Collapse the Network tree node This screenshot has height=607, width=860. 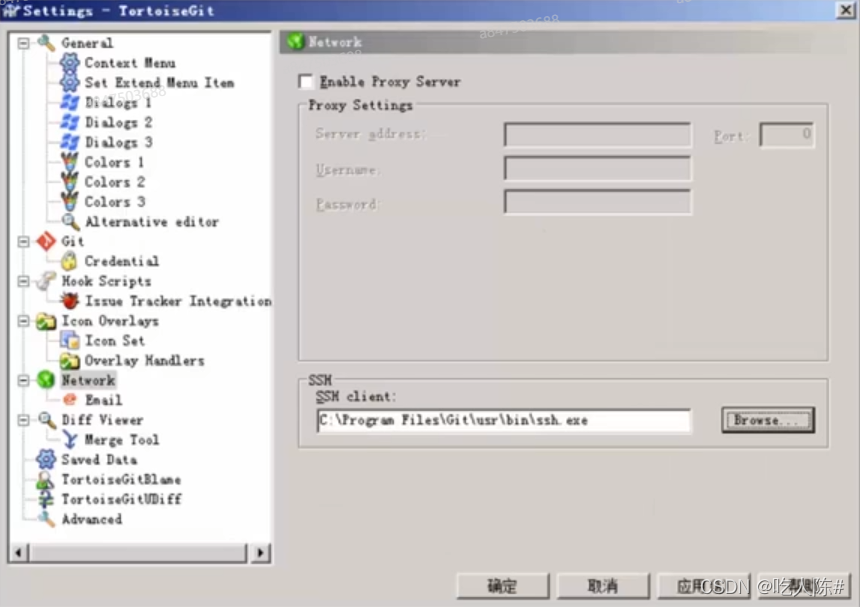23,380
